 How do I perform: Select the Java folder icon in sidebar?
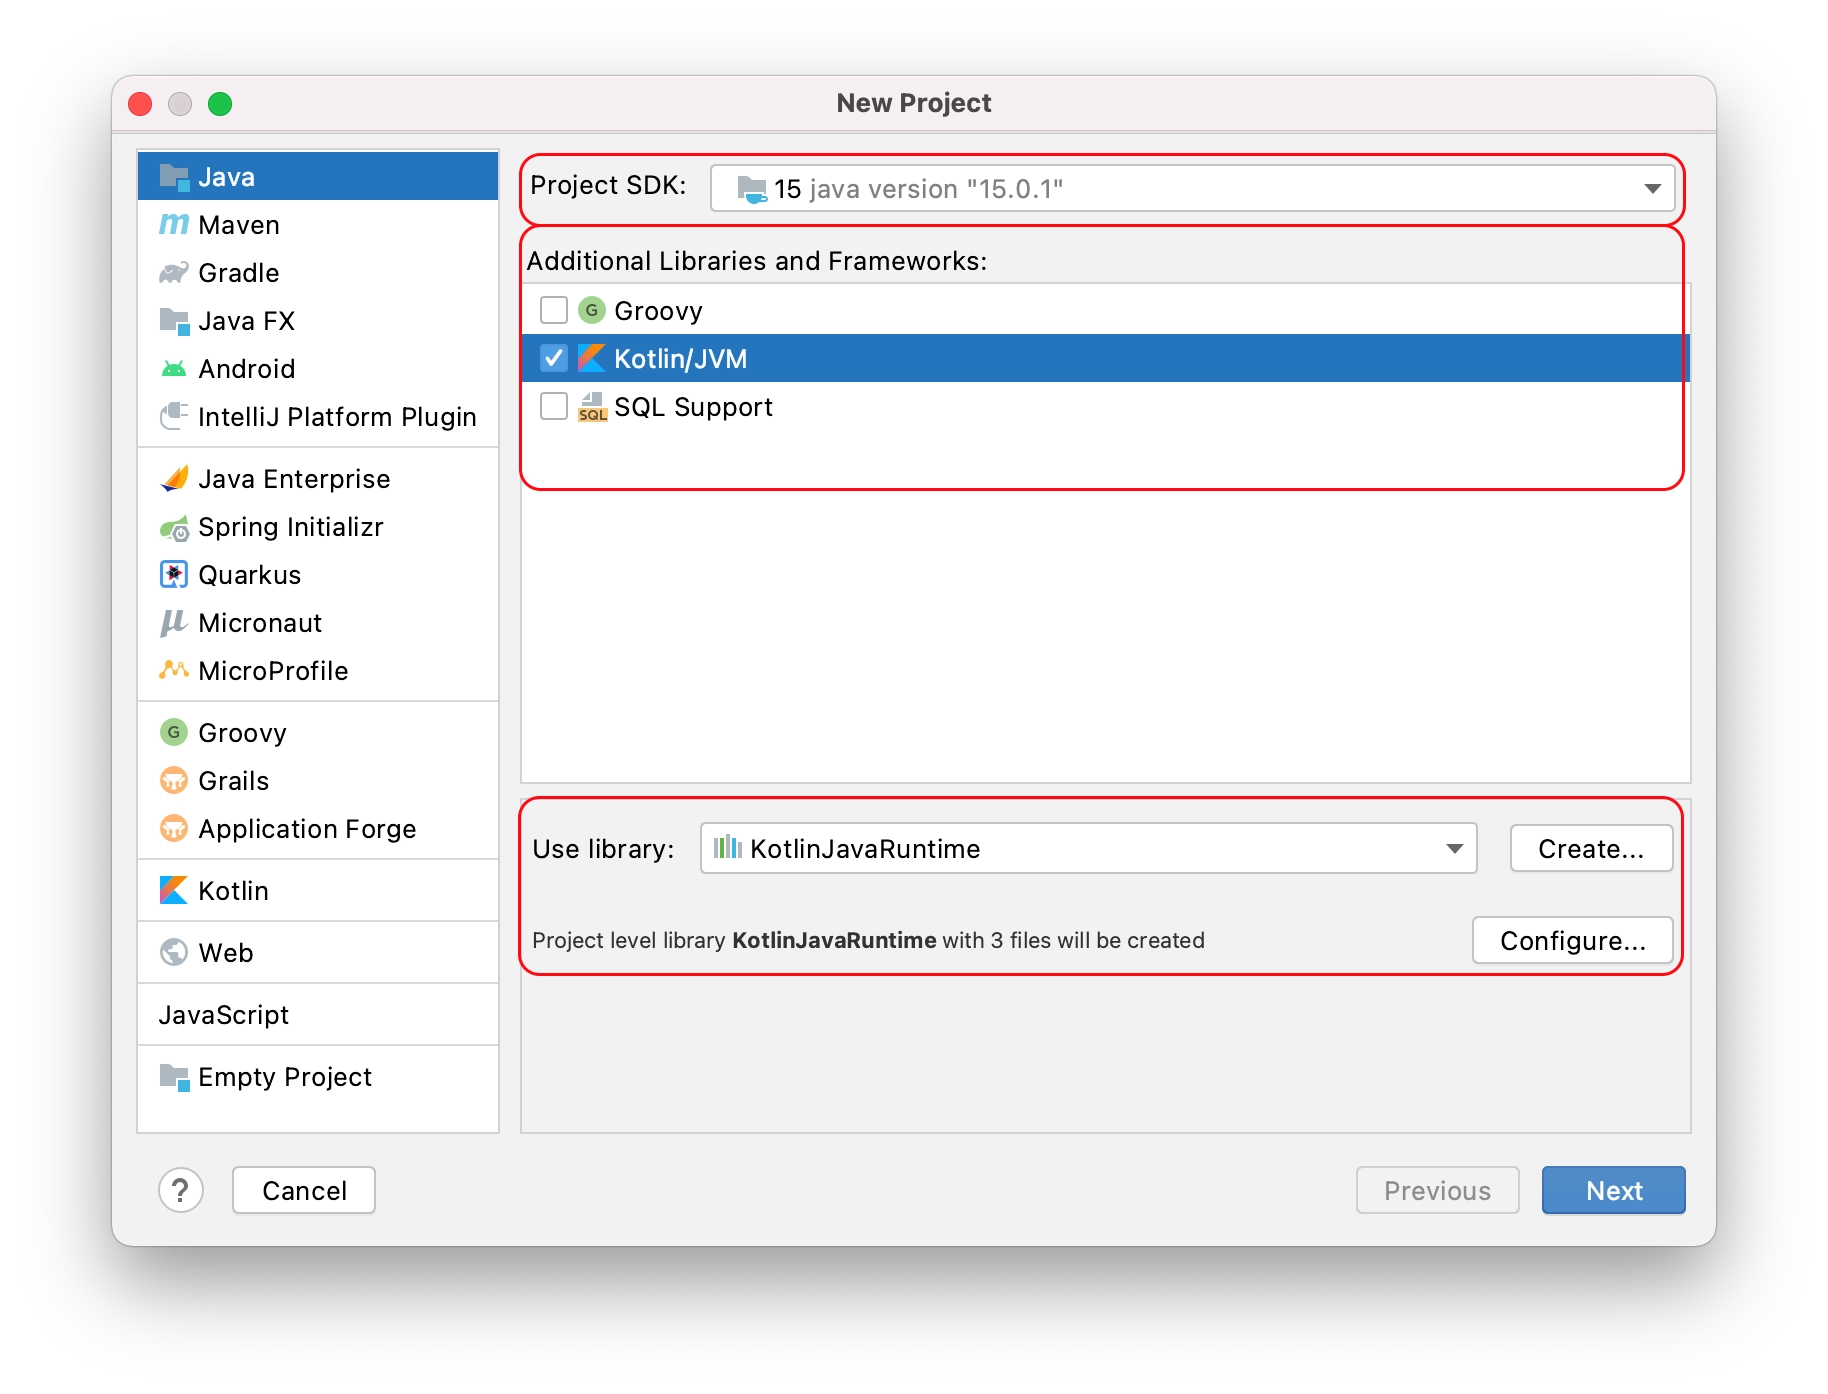click(174, 177)
